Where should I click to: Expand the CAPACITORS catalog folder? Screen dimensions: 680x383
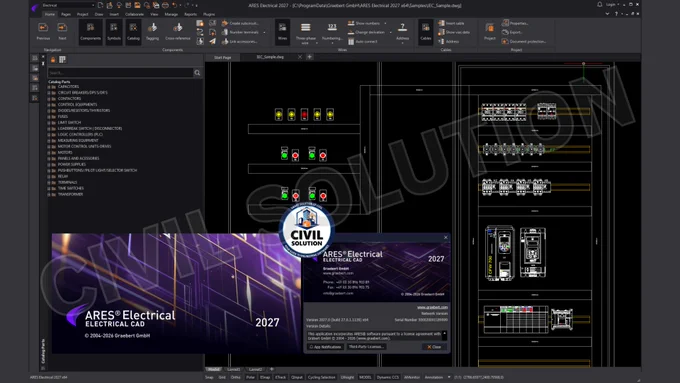tap(49, 87)
